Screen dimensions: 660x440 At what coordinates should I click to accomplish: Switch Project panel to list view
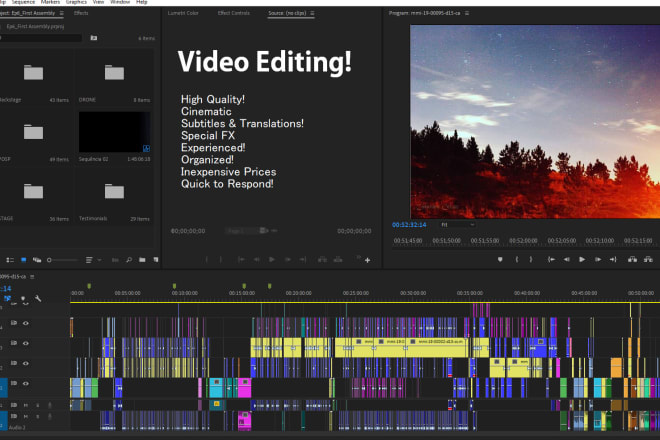[10, 260]
